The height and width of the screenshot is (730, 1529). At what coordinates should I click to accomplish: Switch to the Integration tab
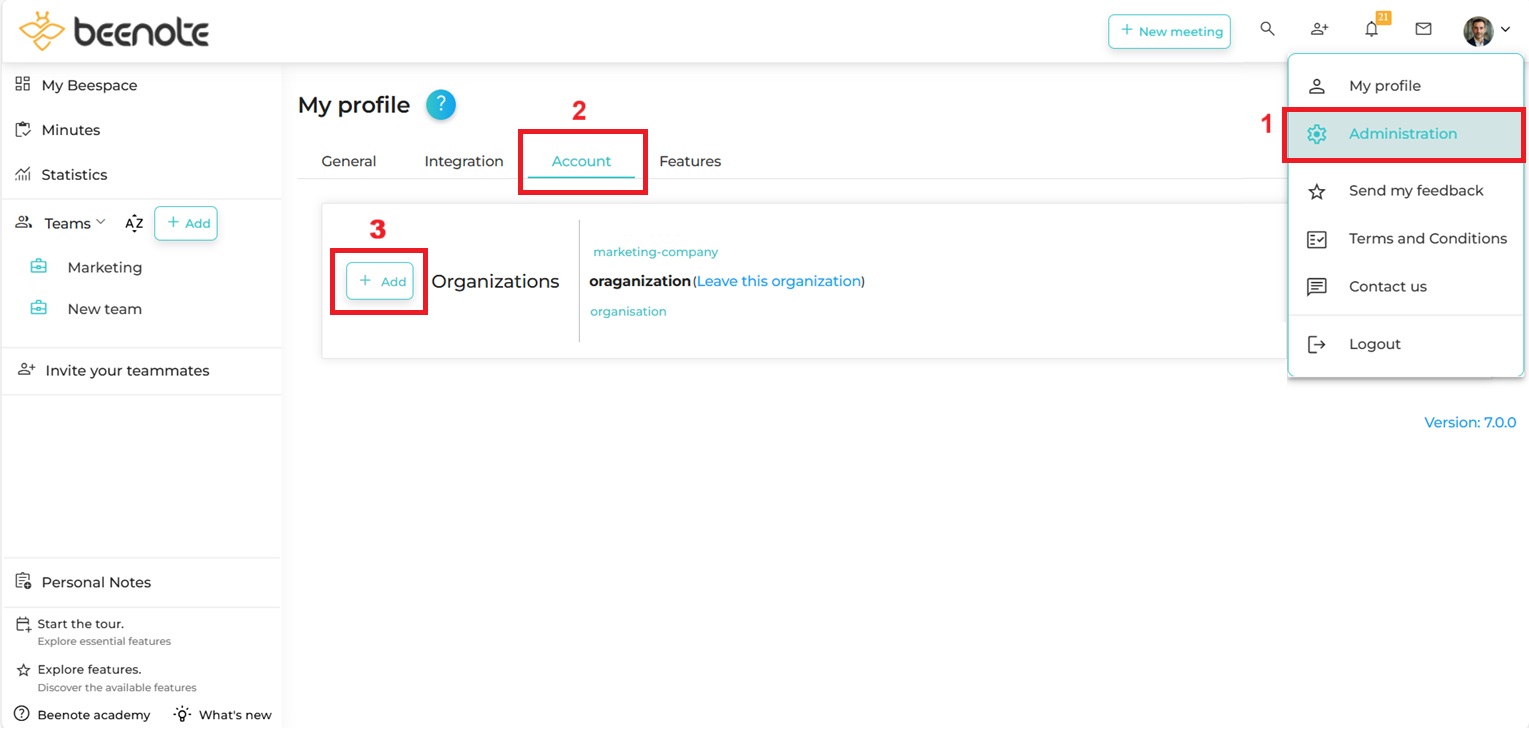click(464, 161)
